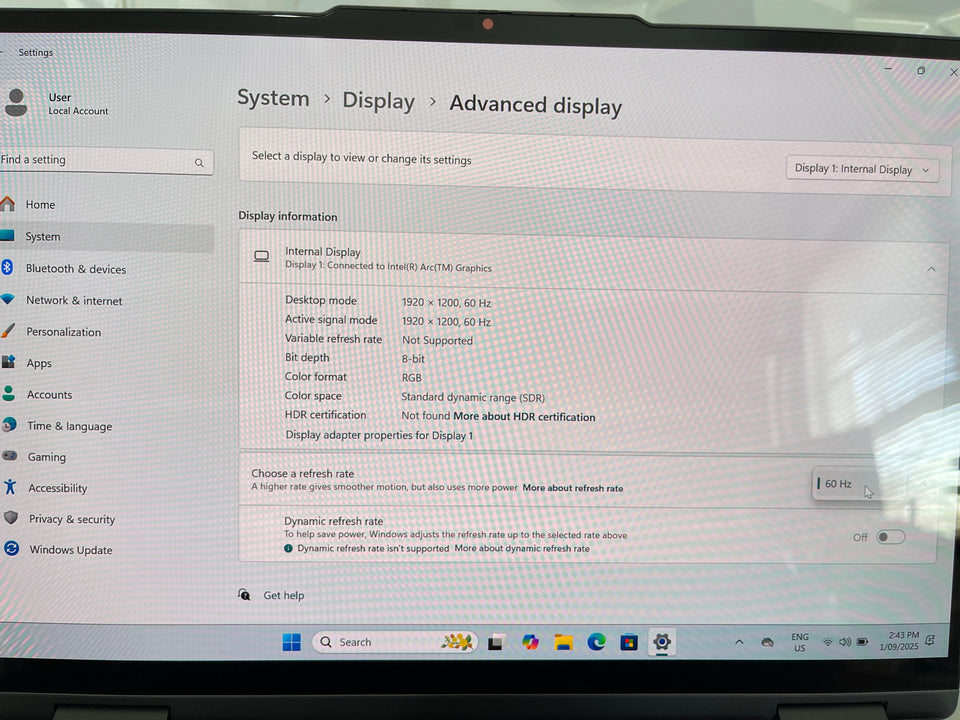The height and width of the screenshot is (720, 960).
Task: Open File Explorer from the taskbar
Action: tap(564, 641)
